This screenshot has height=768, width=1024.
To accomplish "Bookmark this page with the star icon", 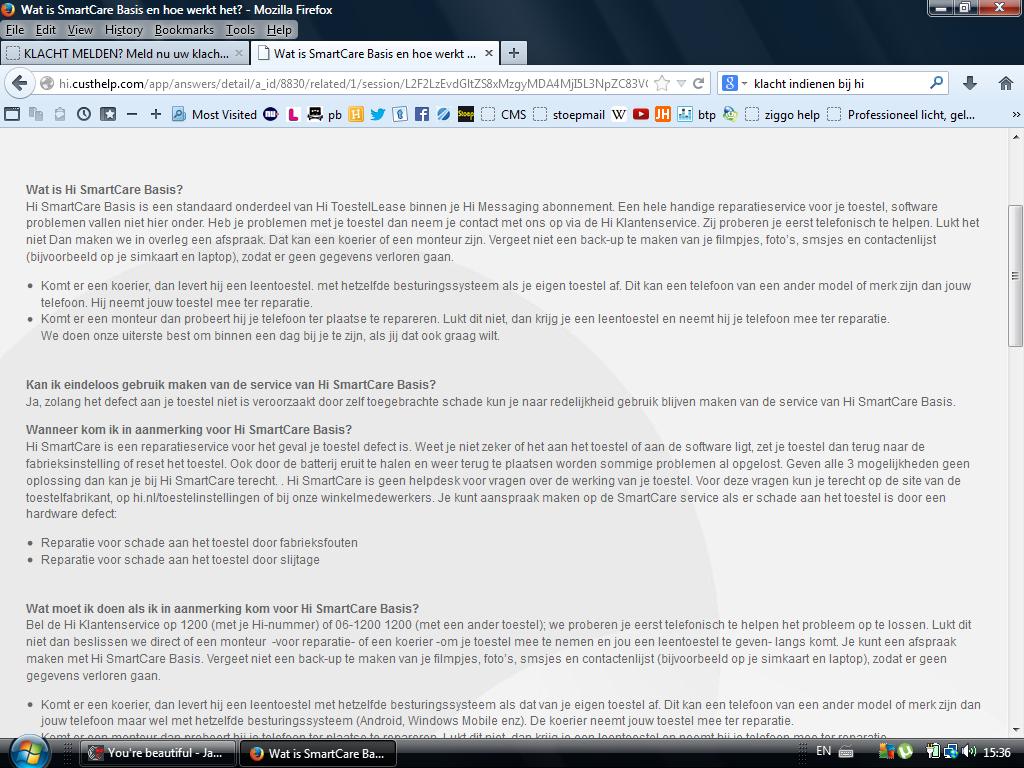I will (662, 83).
